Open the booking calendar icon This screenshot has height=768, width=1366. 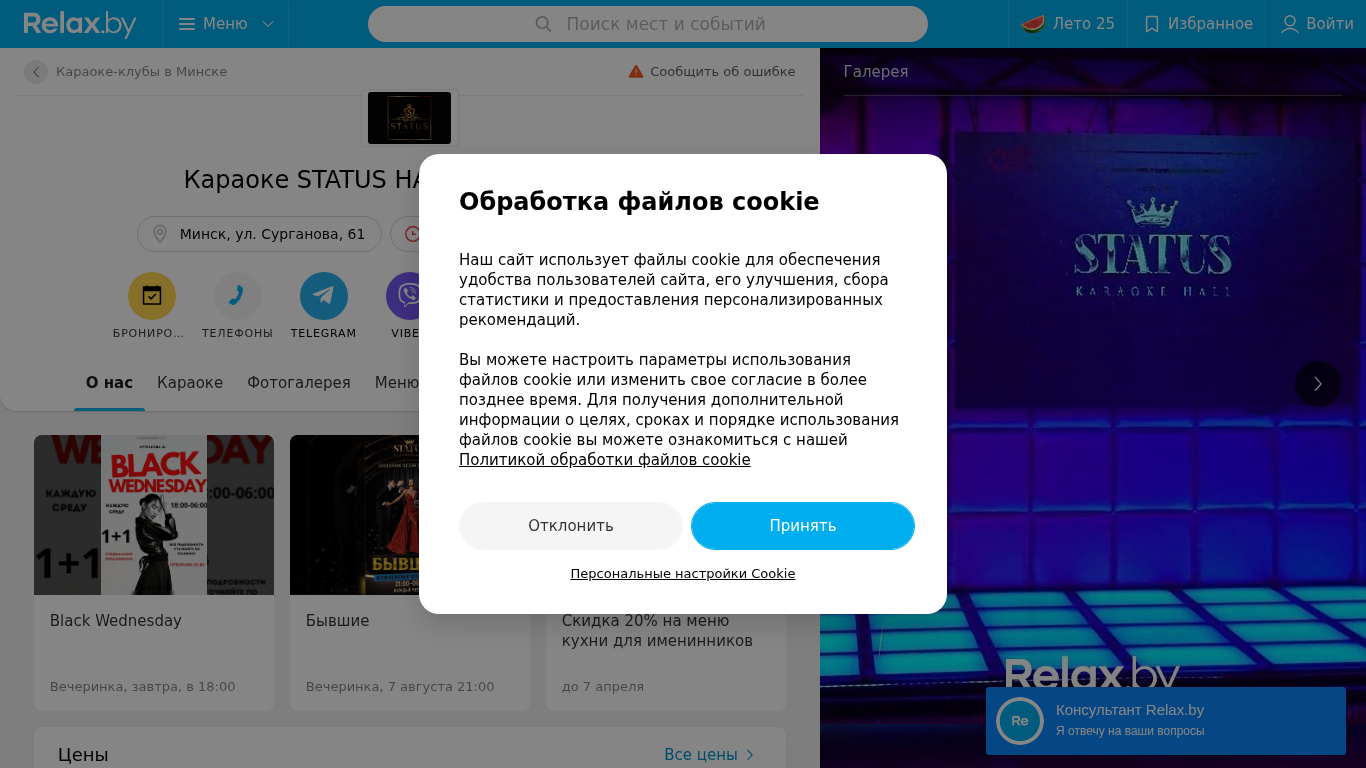click(152, 296)
